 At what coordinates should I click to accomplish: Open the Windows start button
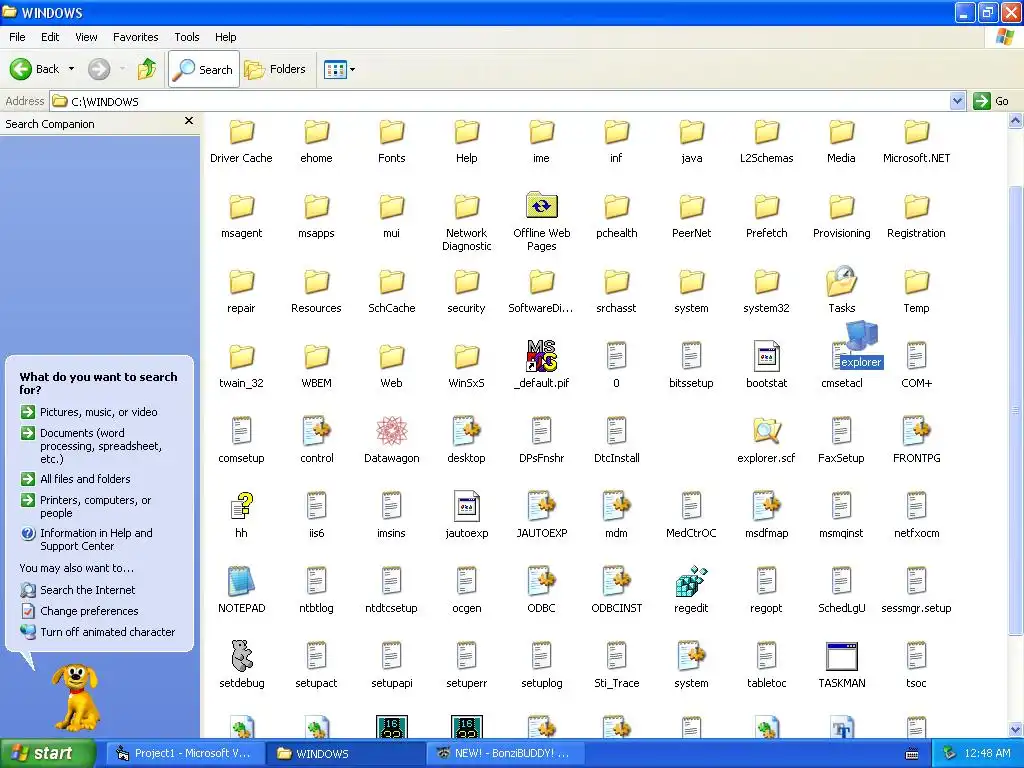click(x=47, y=753)
